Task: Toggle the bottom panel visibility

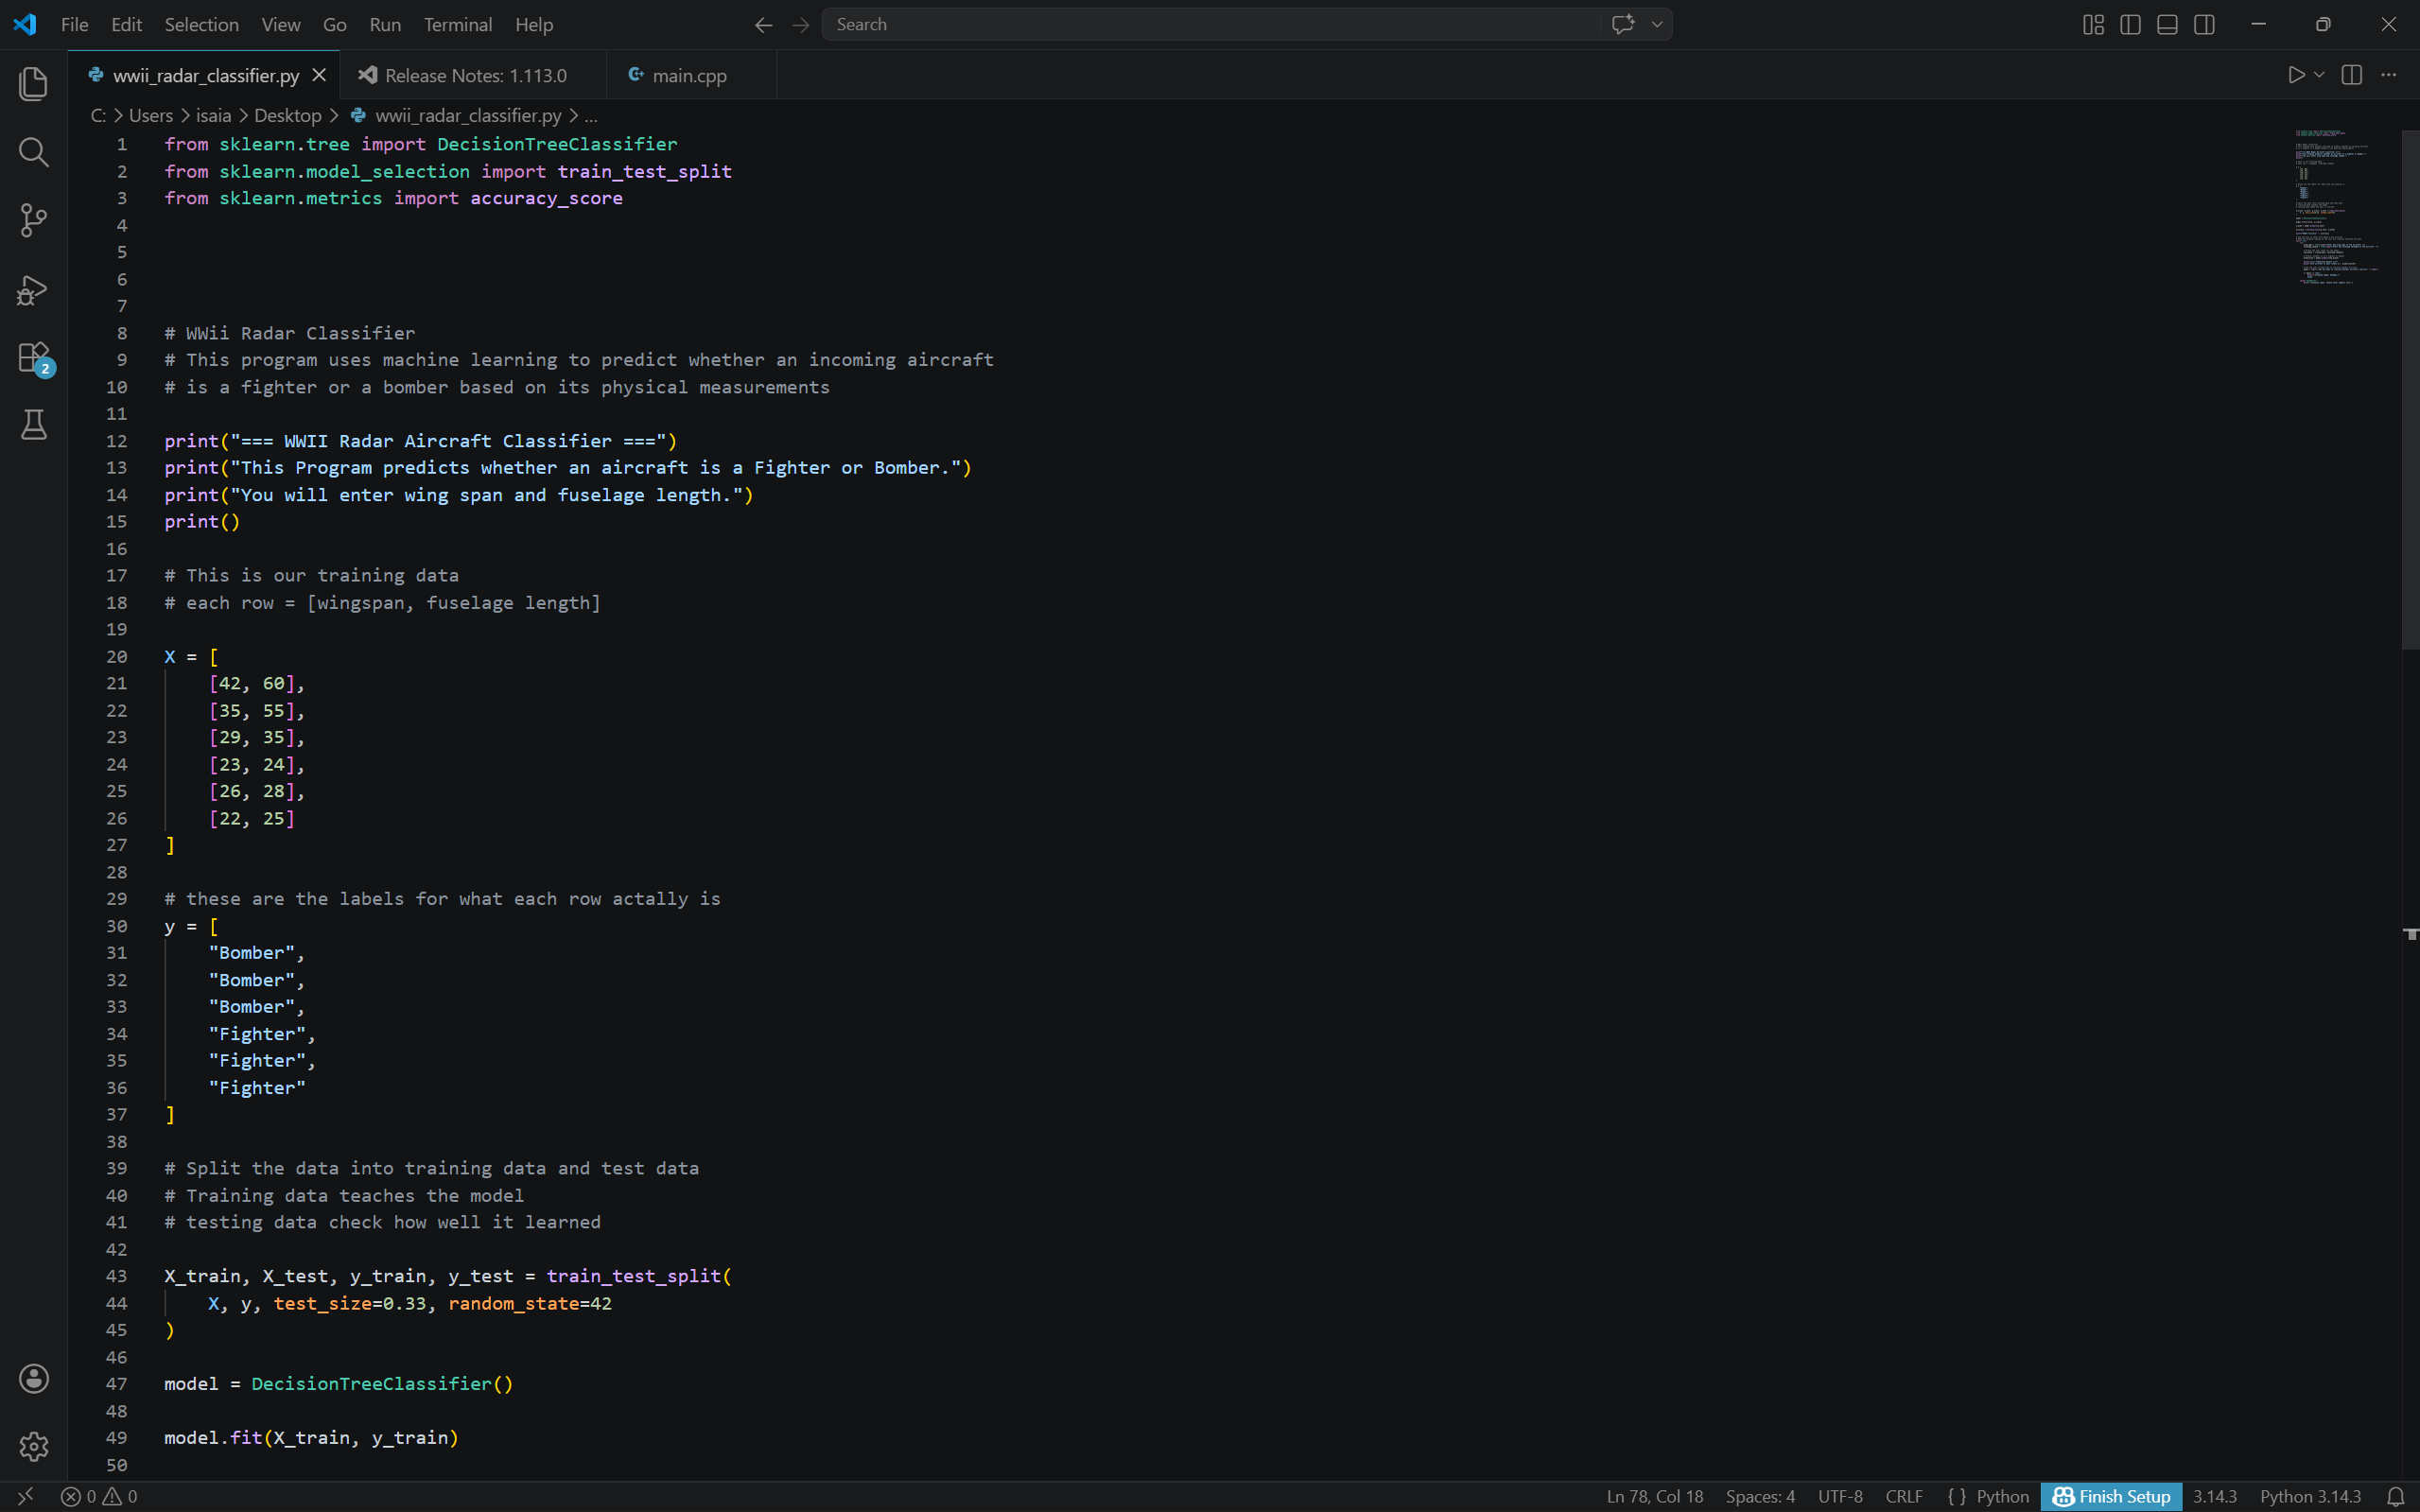Action: (2167, 24)
